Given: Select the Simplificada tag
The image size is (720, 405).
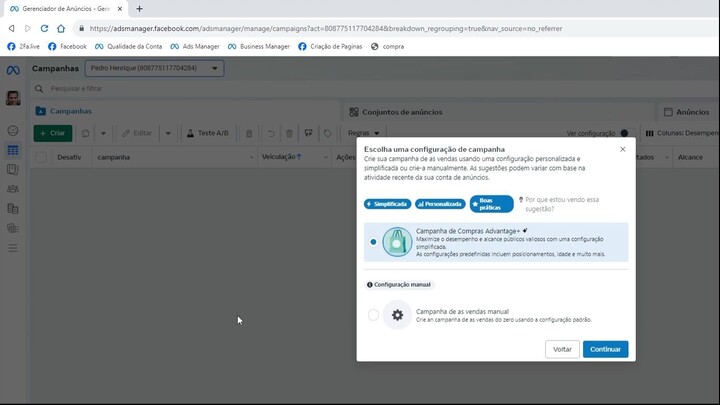Looking at the screenshot, I should coord(388,204).
